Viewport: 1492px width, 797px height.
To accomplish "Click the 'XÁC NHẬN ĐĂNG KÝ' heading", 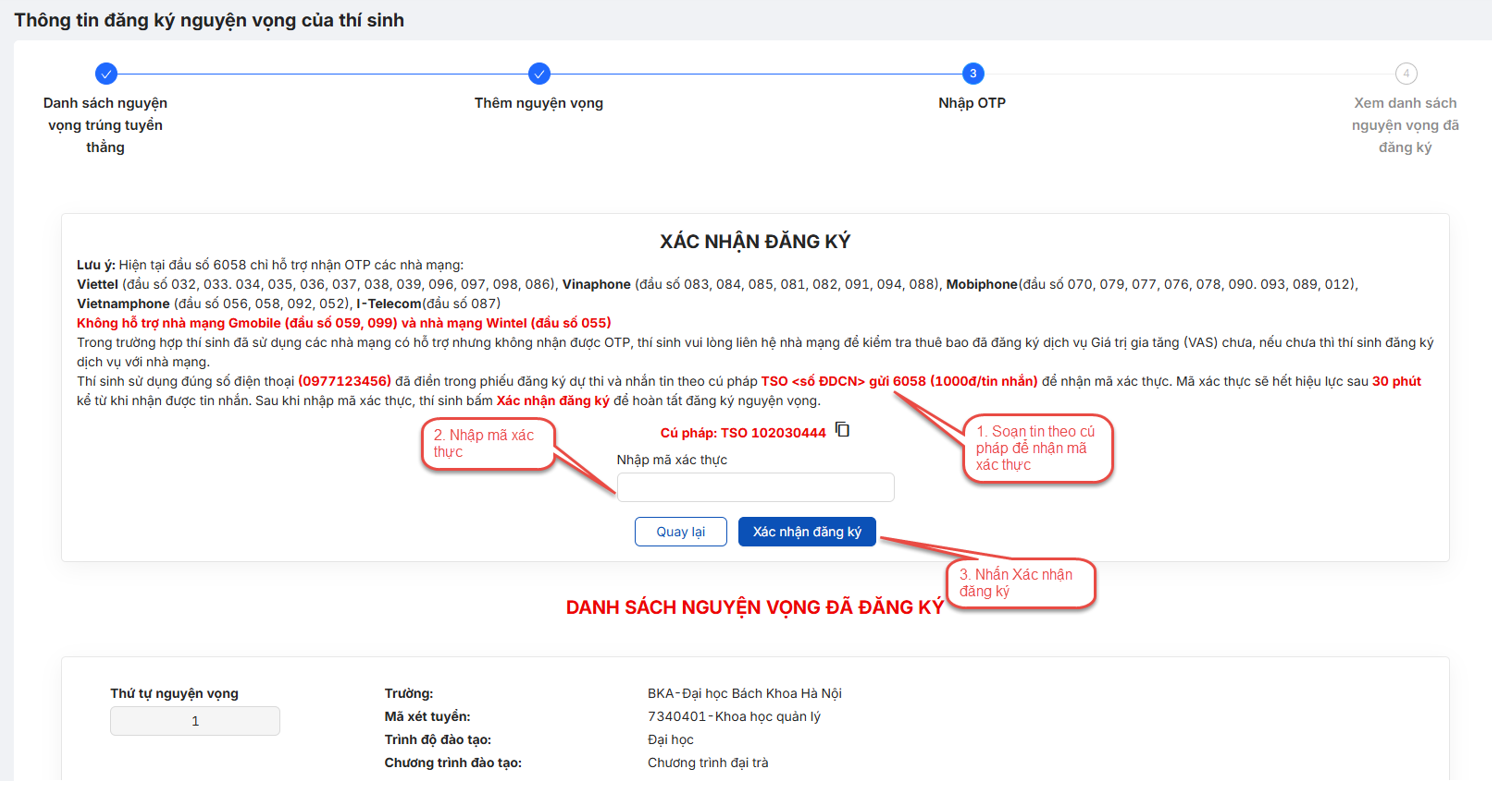I will click(x=755, y=242).
